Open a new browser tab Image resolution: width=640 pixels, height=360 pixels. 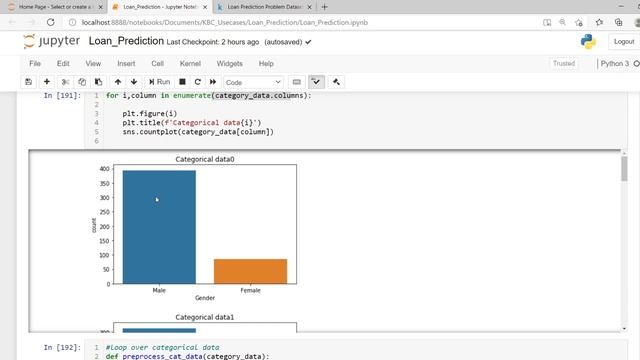click(324, 7)
